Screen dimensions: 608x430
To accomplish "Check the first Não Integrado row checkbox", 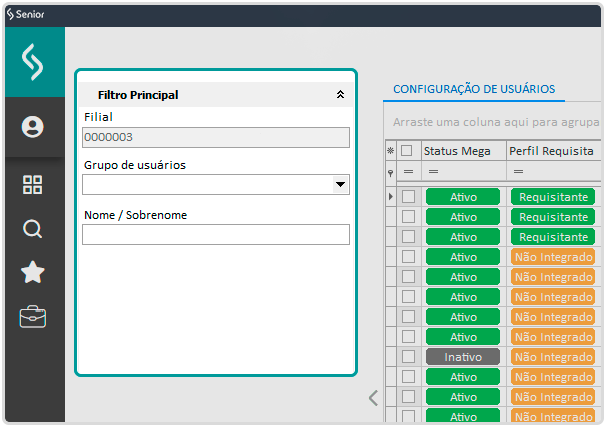I will pyautogui.click(x=408, y=257).
